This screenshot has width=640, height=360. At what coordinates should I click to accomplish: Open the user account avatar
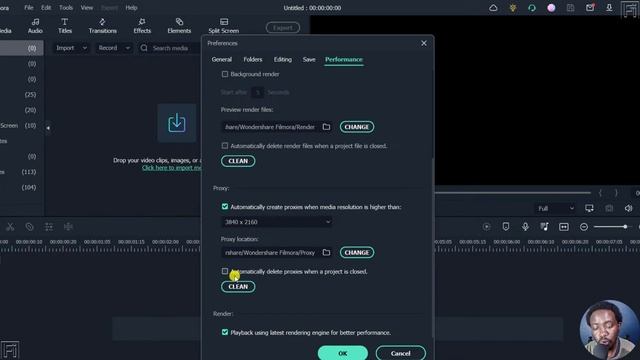click(551, 8)
